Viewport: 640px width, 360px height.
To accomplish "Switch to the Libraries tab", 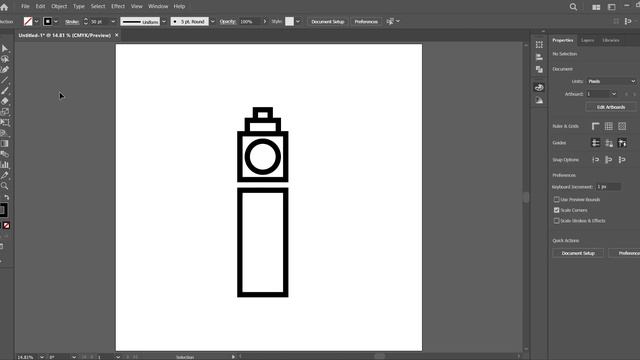I will tap(611, 40).
